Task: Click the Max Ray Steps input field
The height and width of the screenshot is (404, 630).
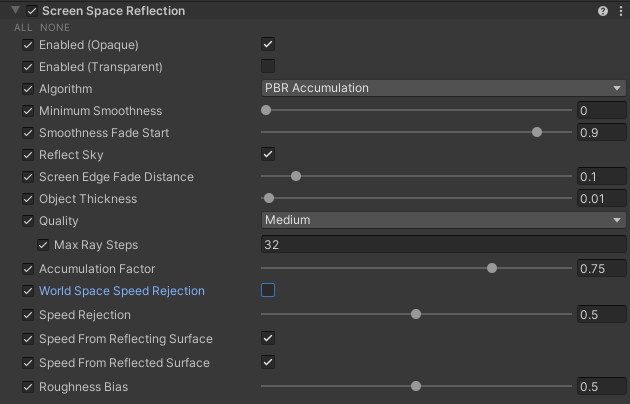Action: click(442, 245)
